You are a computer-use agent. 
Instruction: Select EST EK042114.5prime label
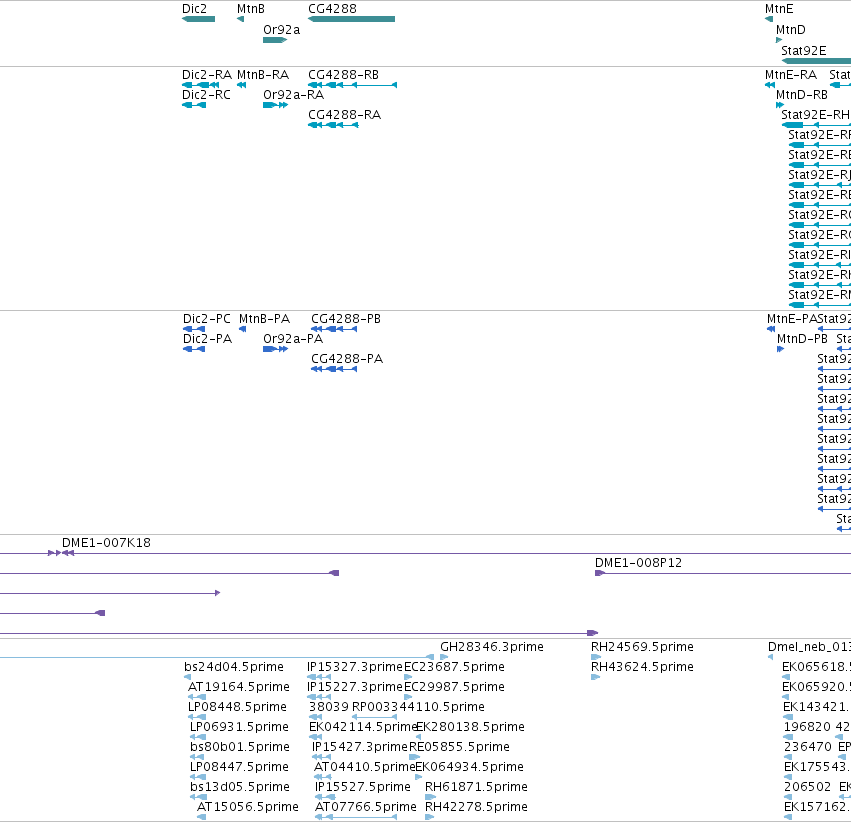pos(363,727)
